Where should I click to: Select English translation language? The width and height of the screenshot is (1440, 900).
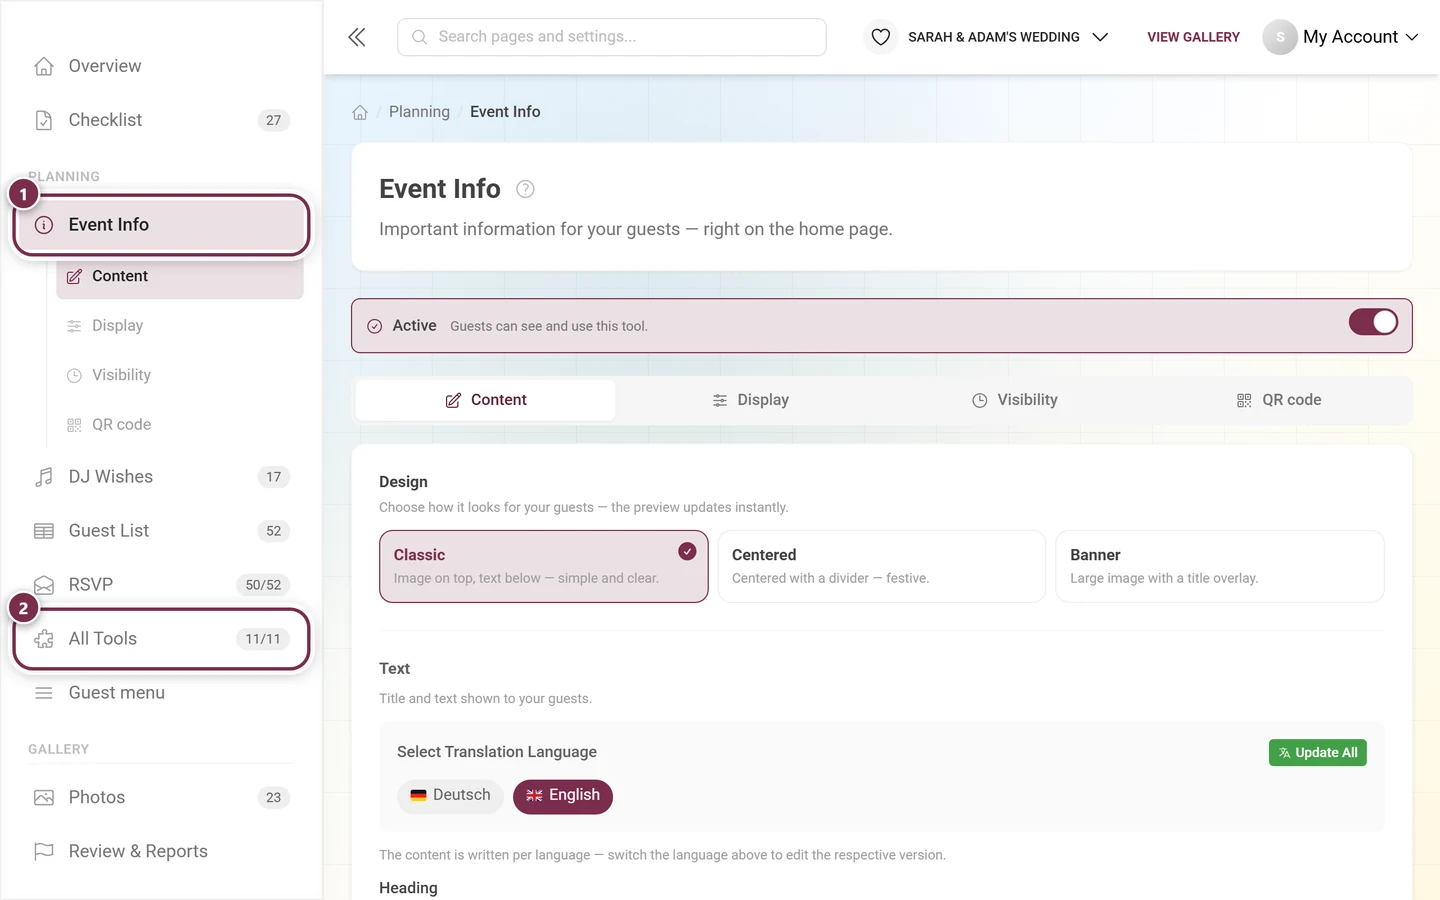(x=563, y=796)
